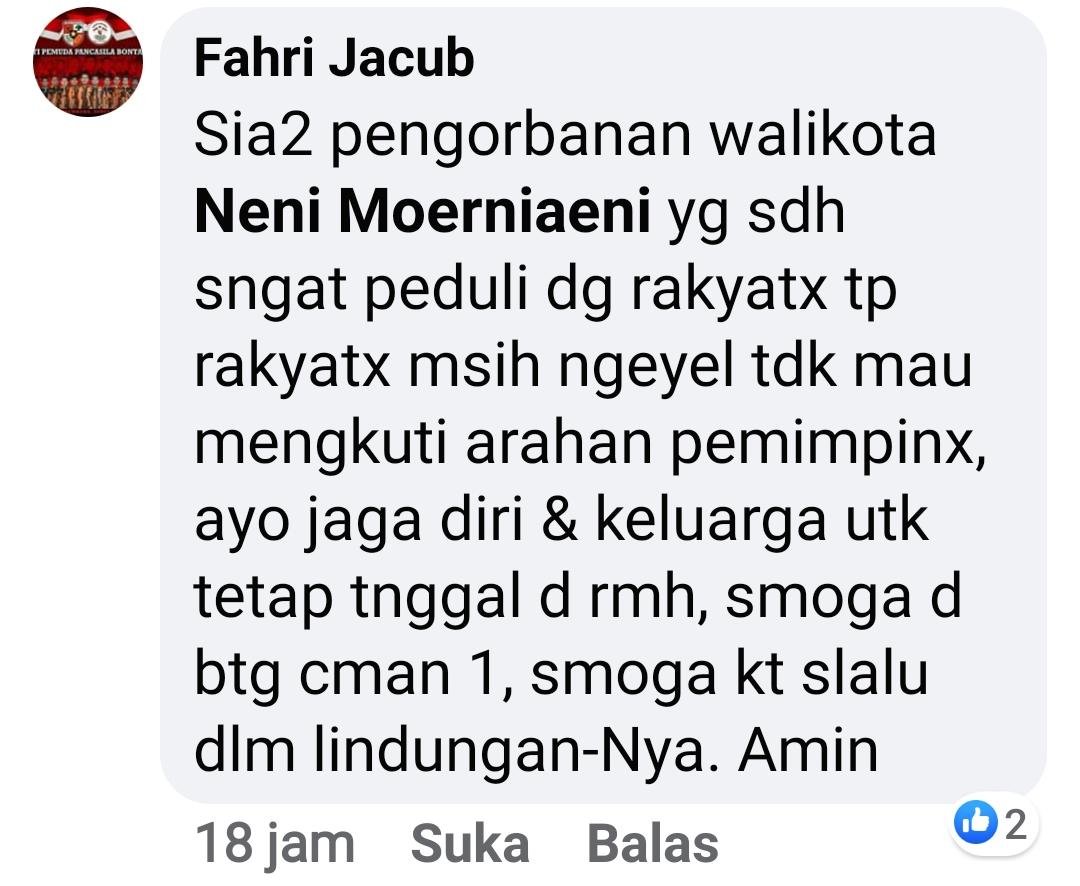Click Balas to reply to comment

[652, 843]
